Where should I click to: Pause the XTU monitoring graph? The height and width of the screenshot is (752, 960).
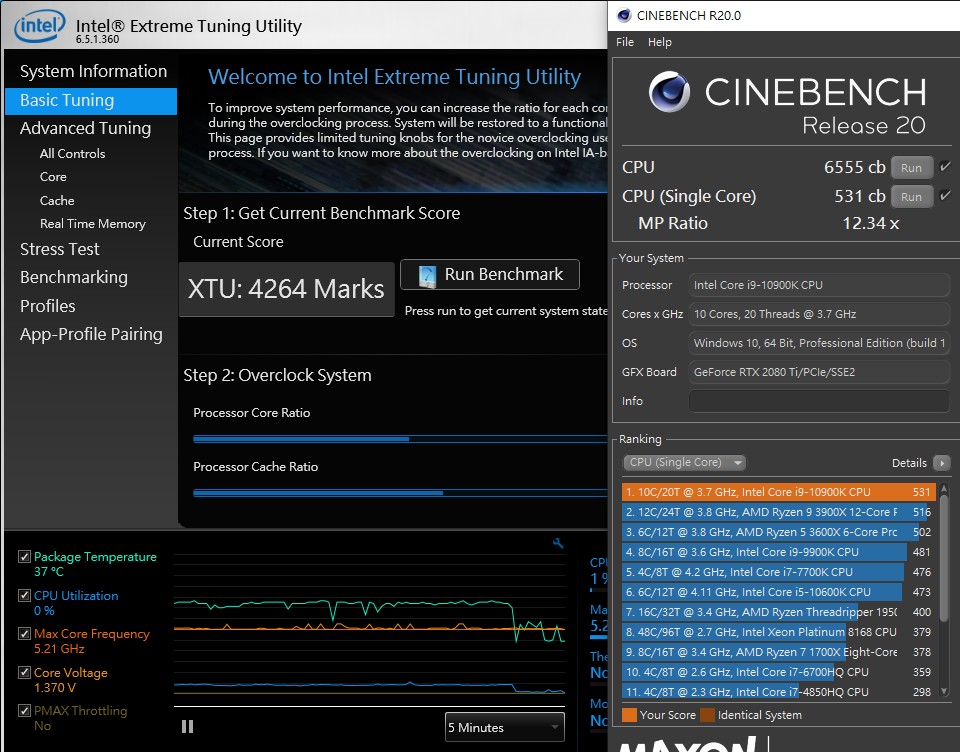[x=187, y=726]
